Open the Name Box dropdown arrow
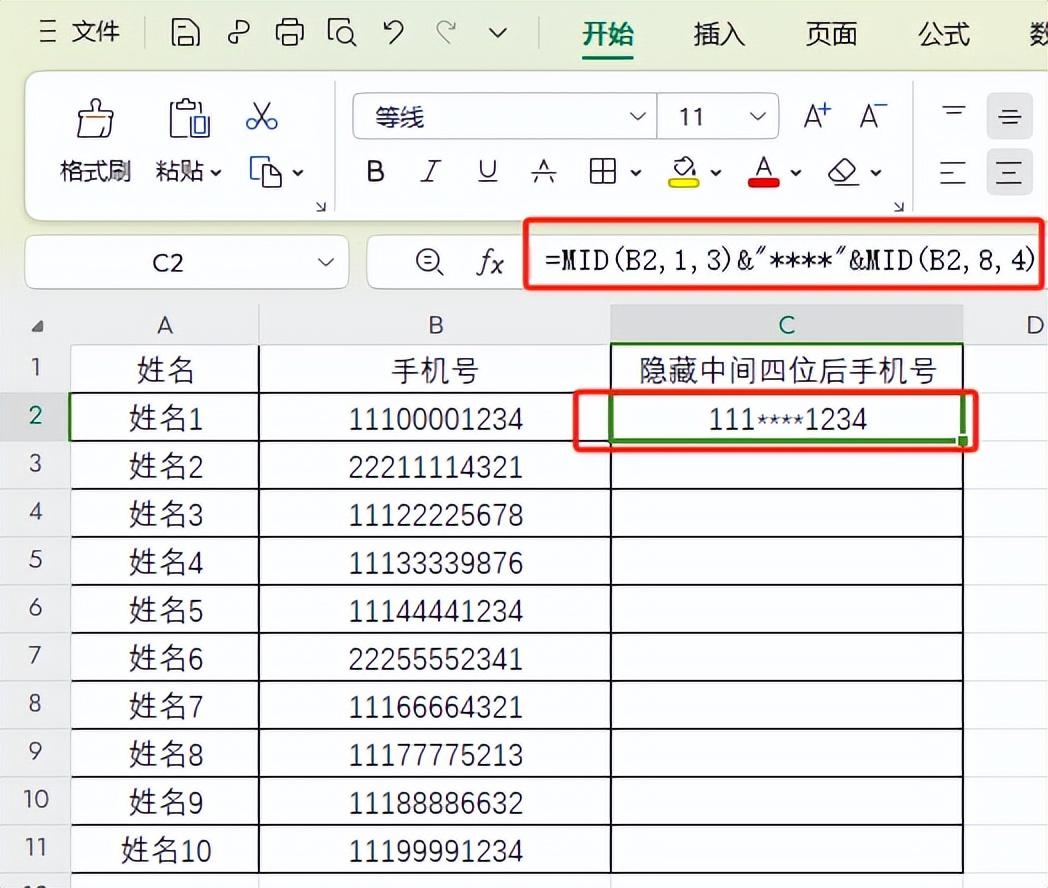The width and height of the screenshot is (1048, 888). click(x=325, y=262)
